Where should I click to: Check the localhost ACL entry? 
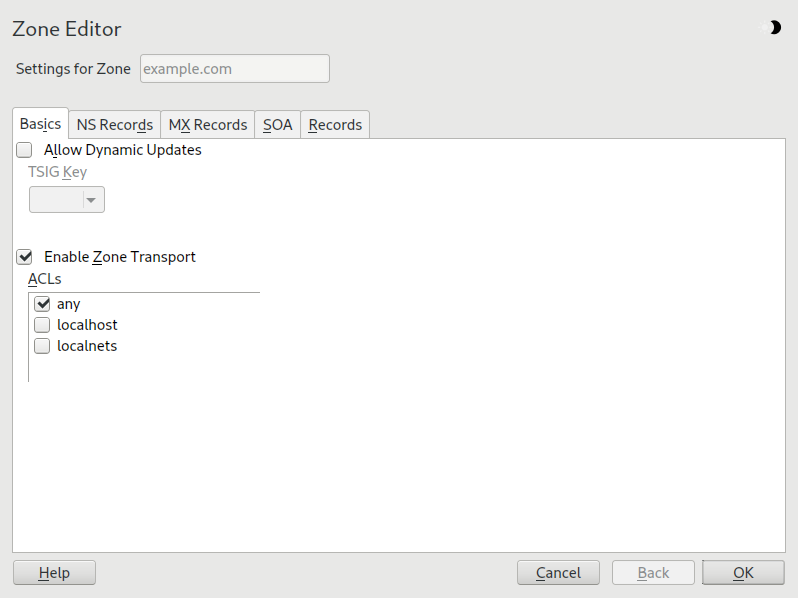42,325
